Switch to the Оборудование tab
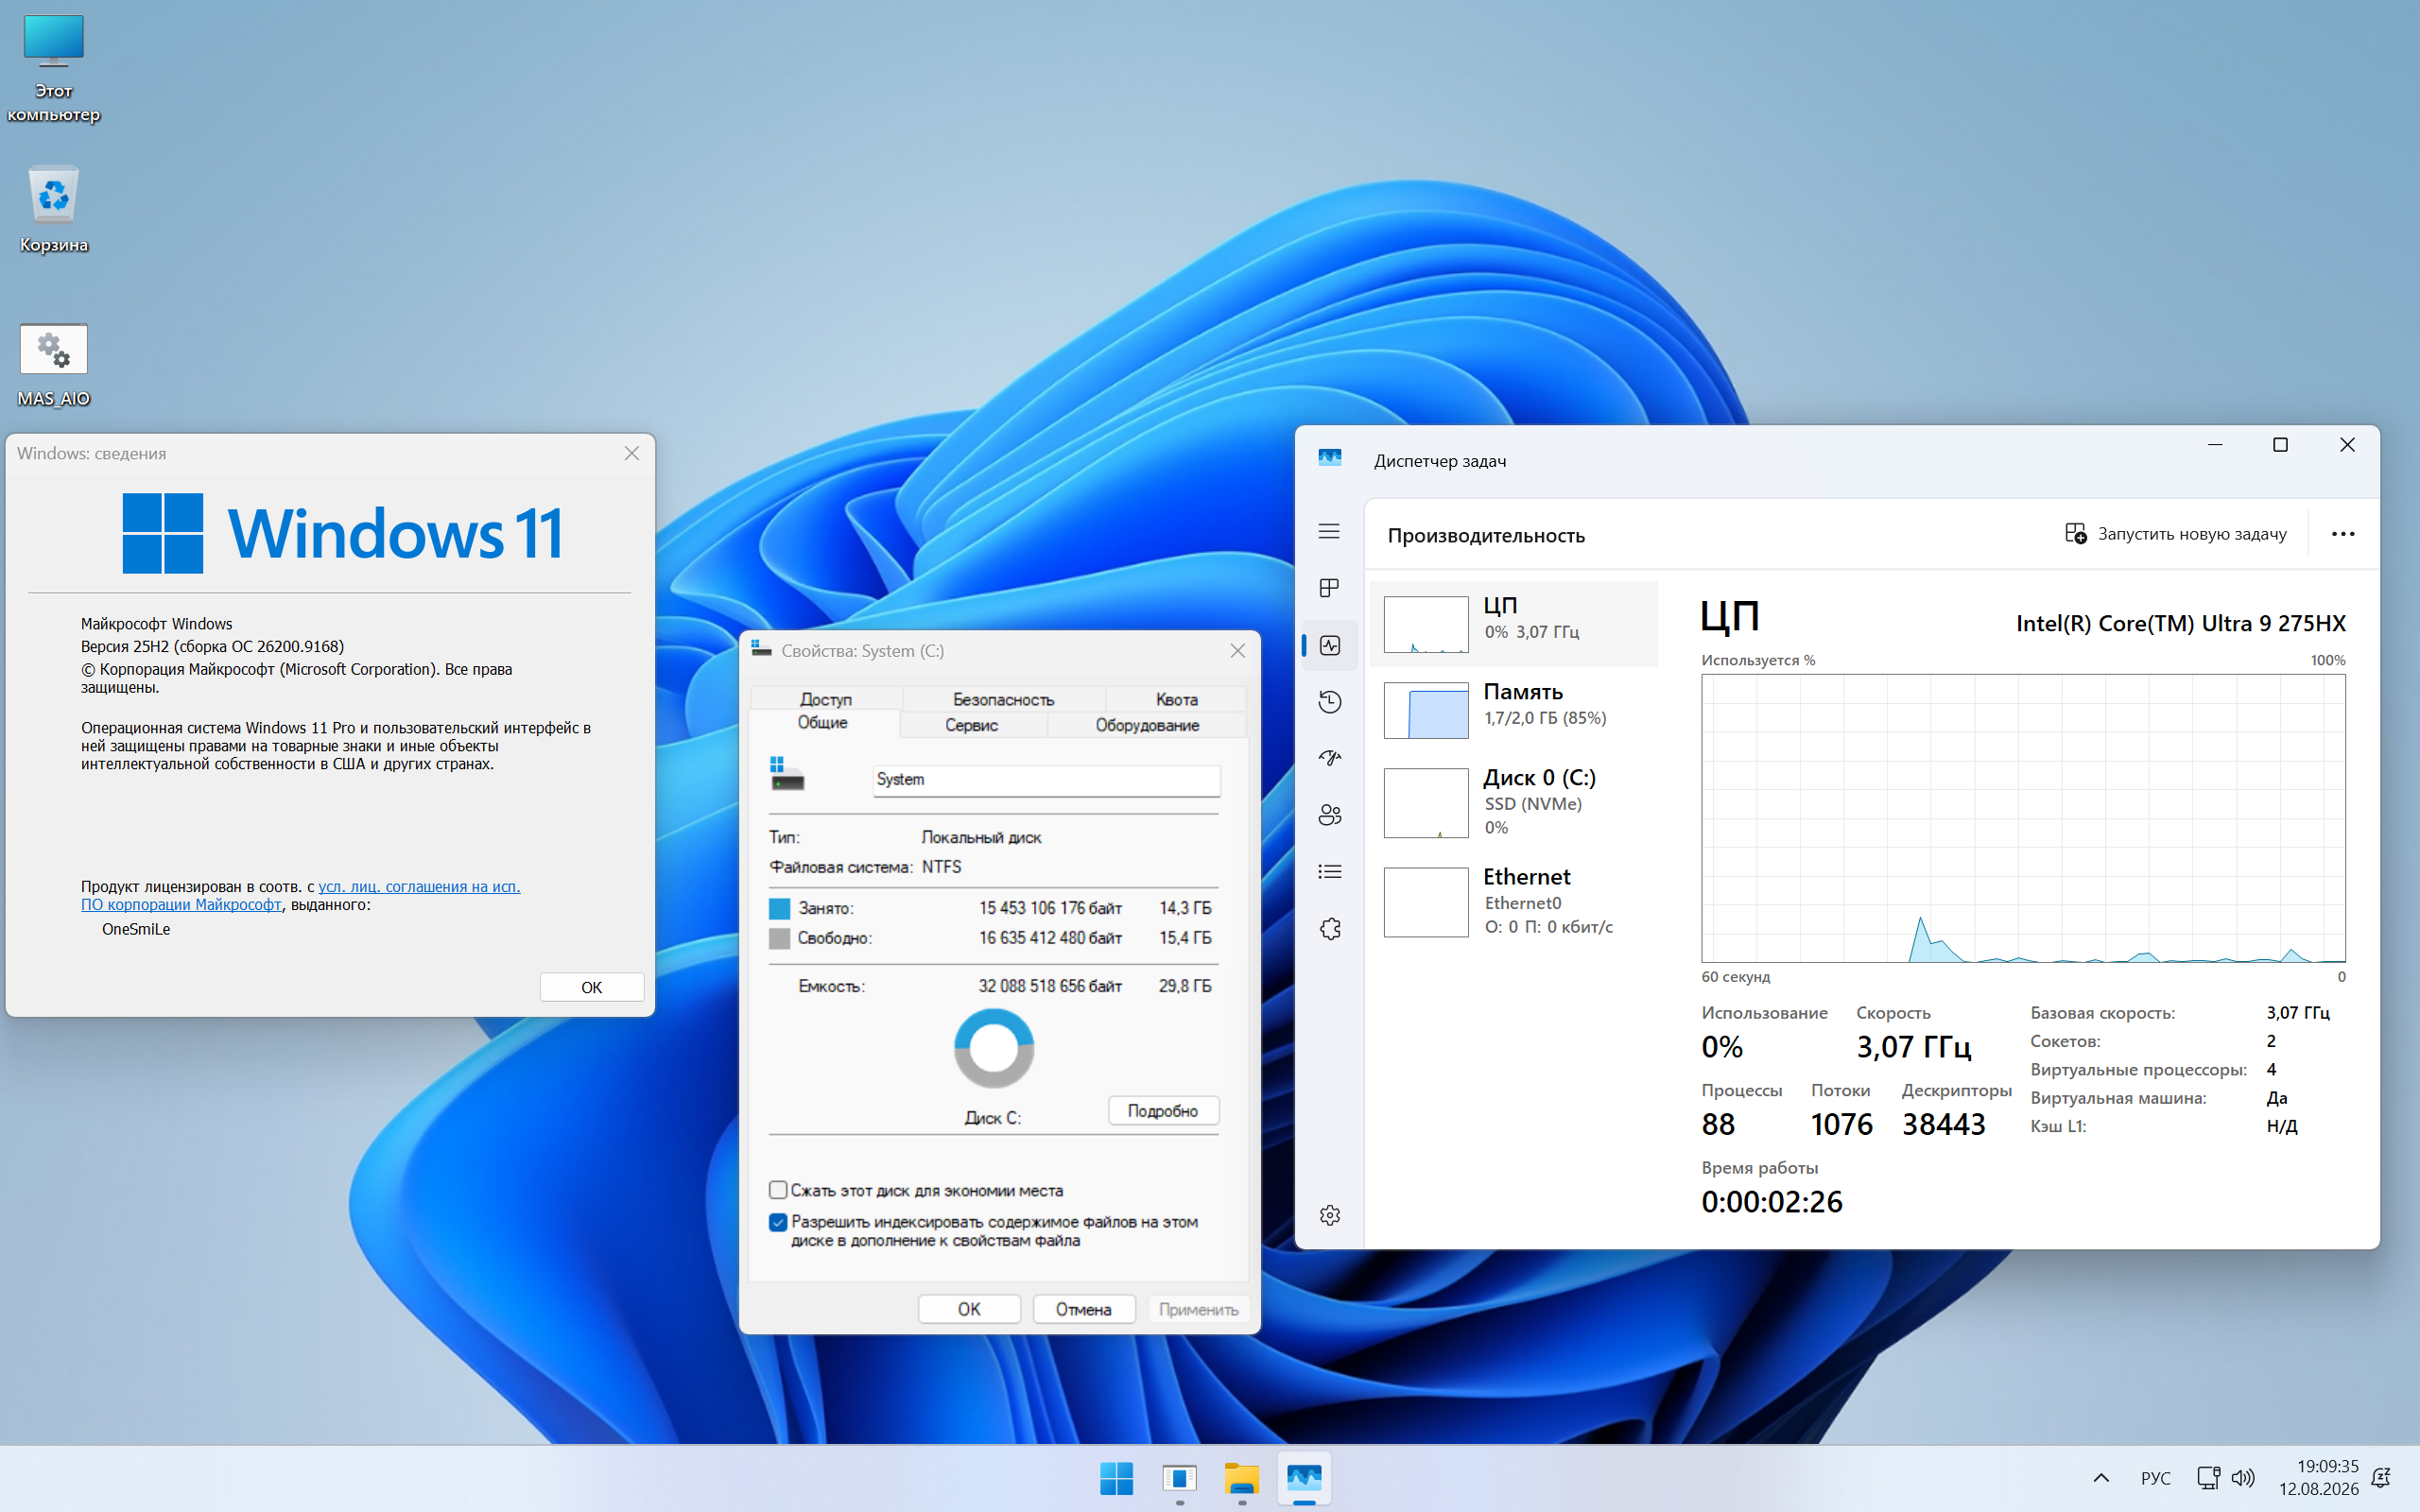 click(1147, 725)
